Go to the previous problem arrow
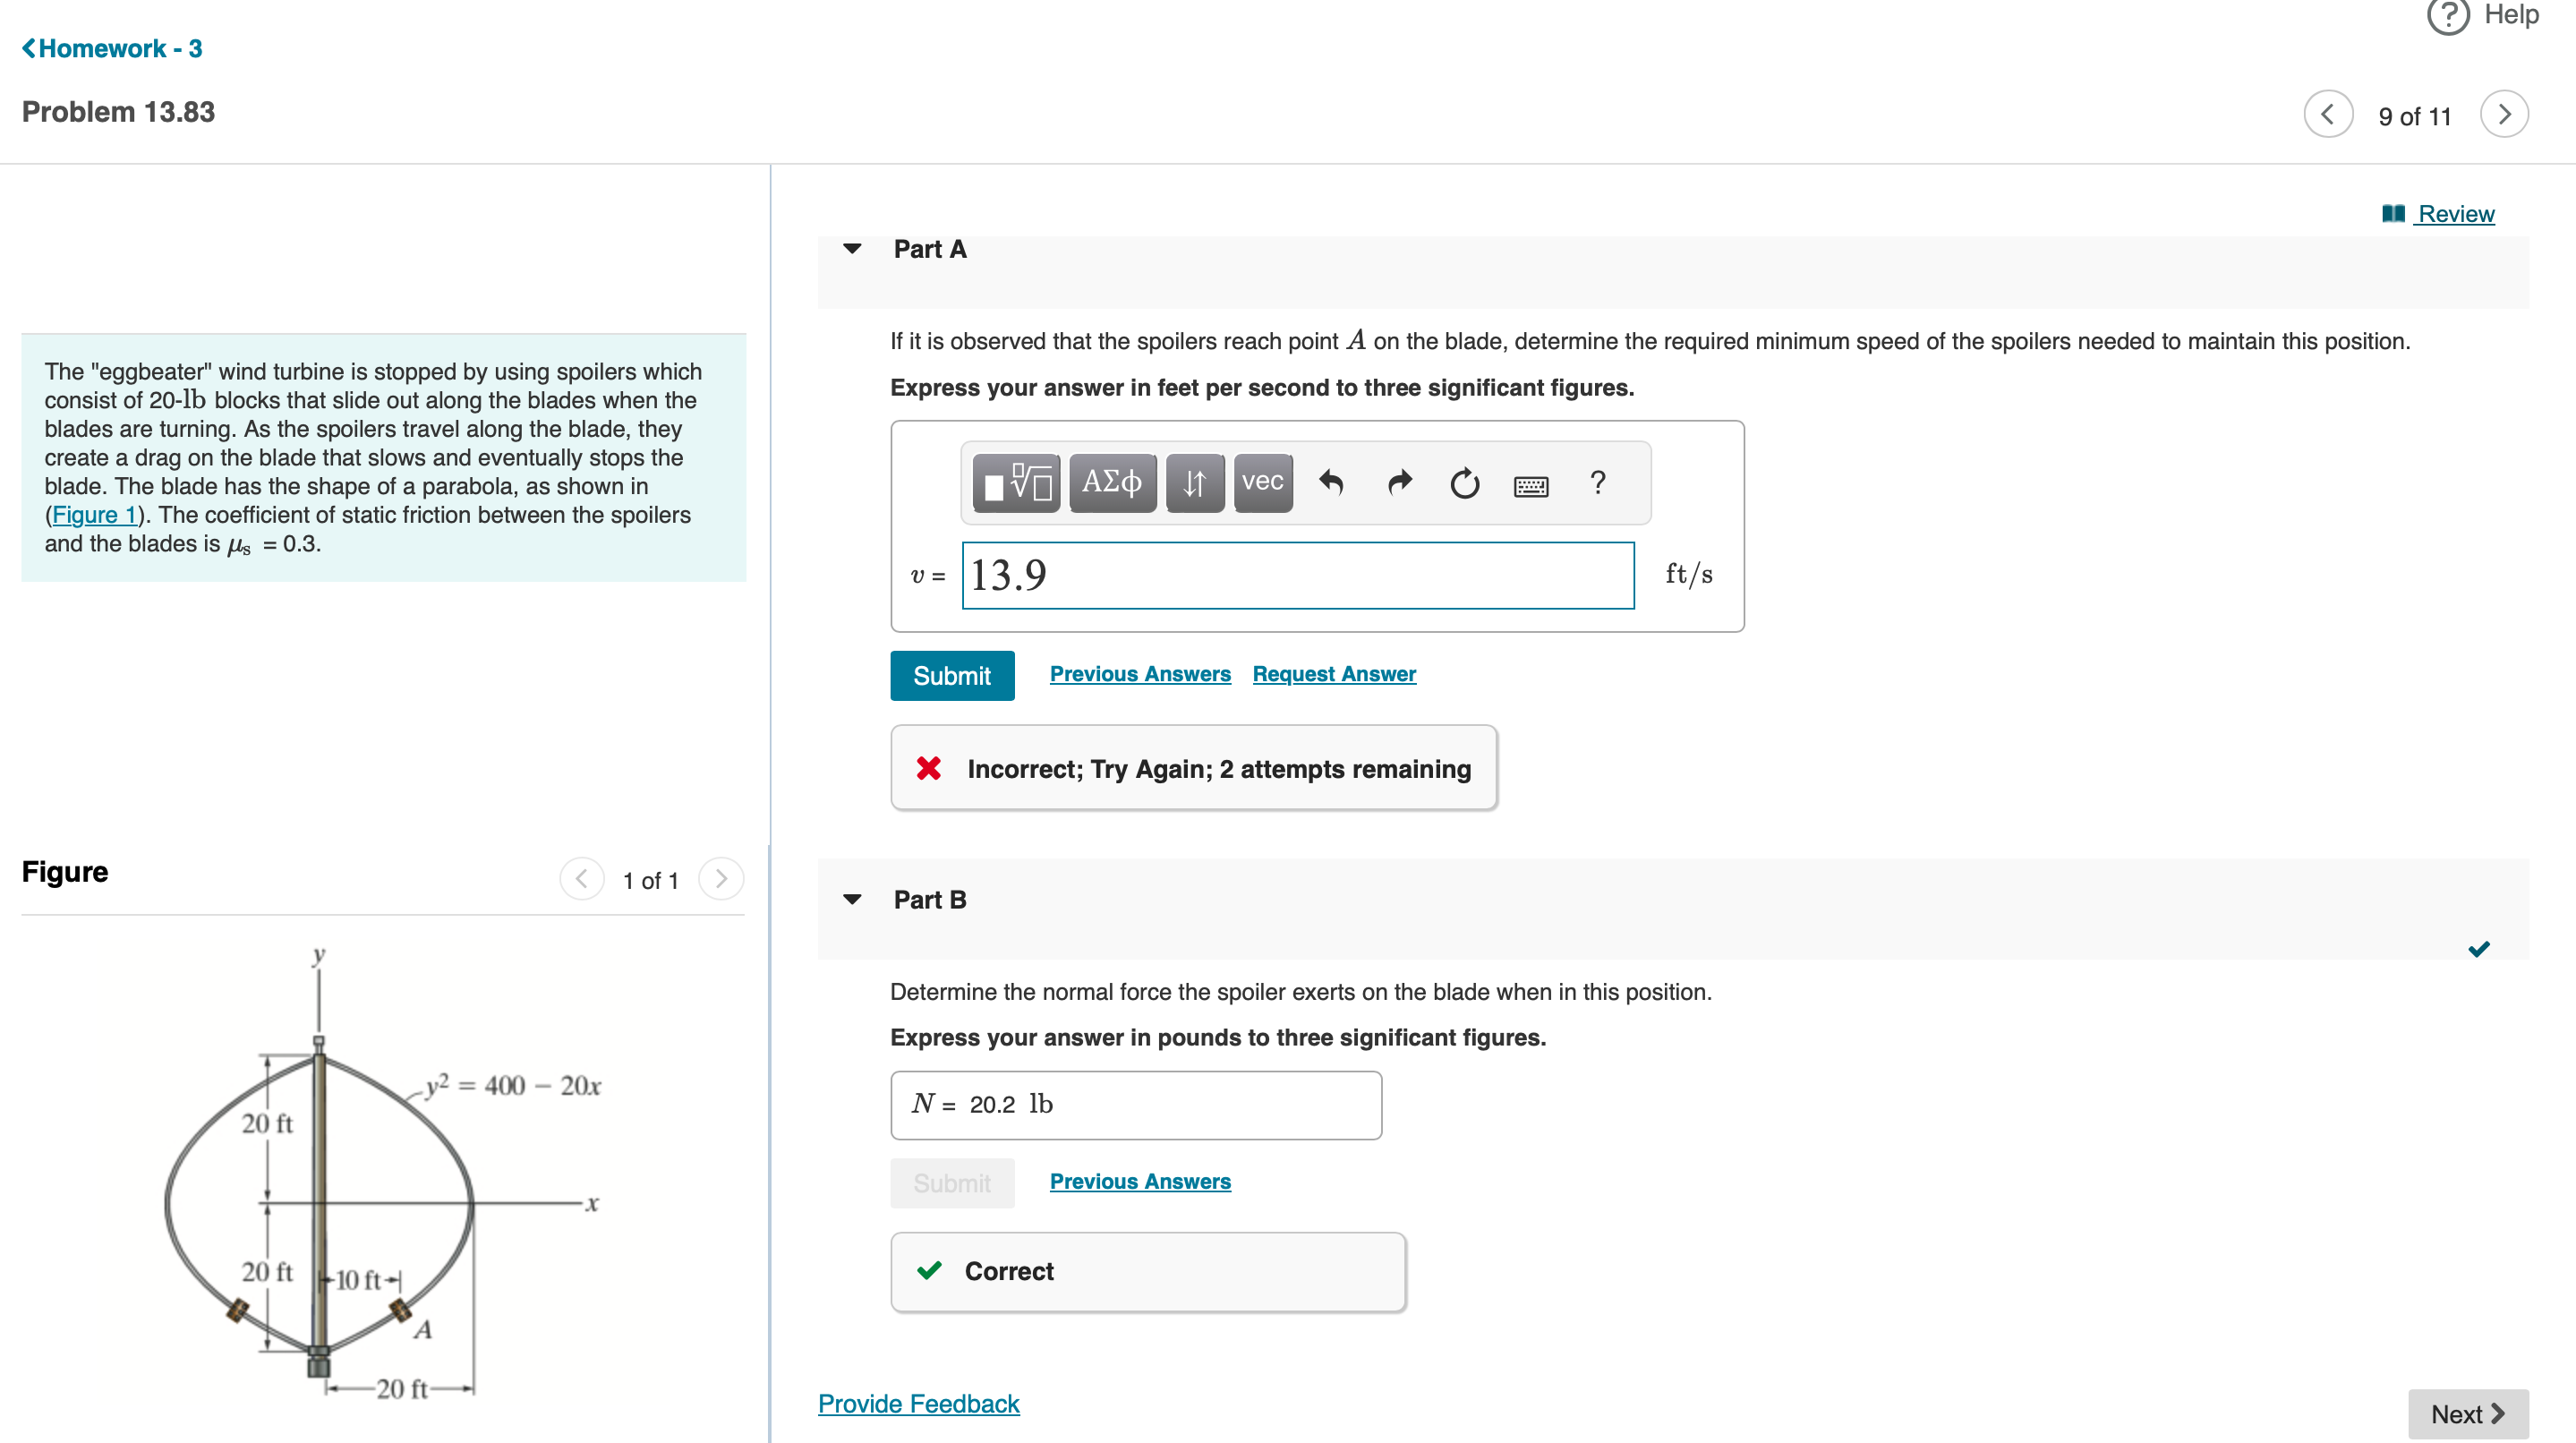The height and width of the screenshot is (1443, 2576). (2328, 115)
